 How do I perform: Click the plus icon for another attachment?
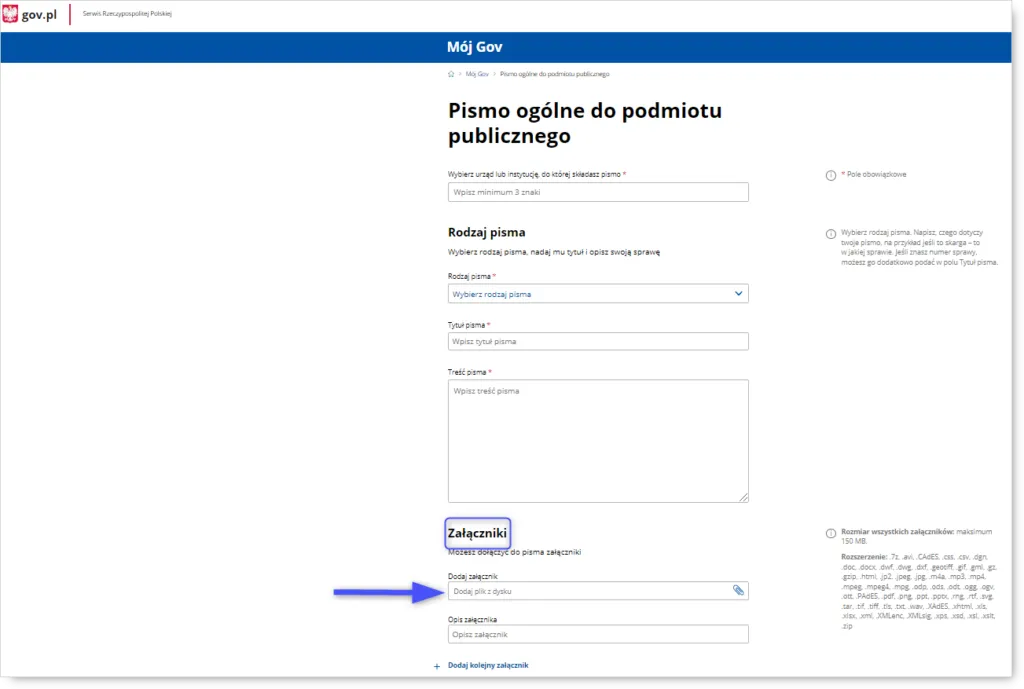[x=437, y=666]
